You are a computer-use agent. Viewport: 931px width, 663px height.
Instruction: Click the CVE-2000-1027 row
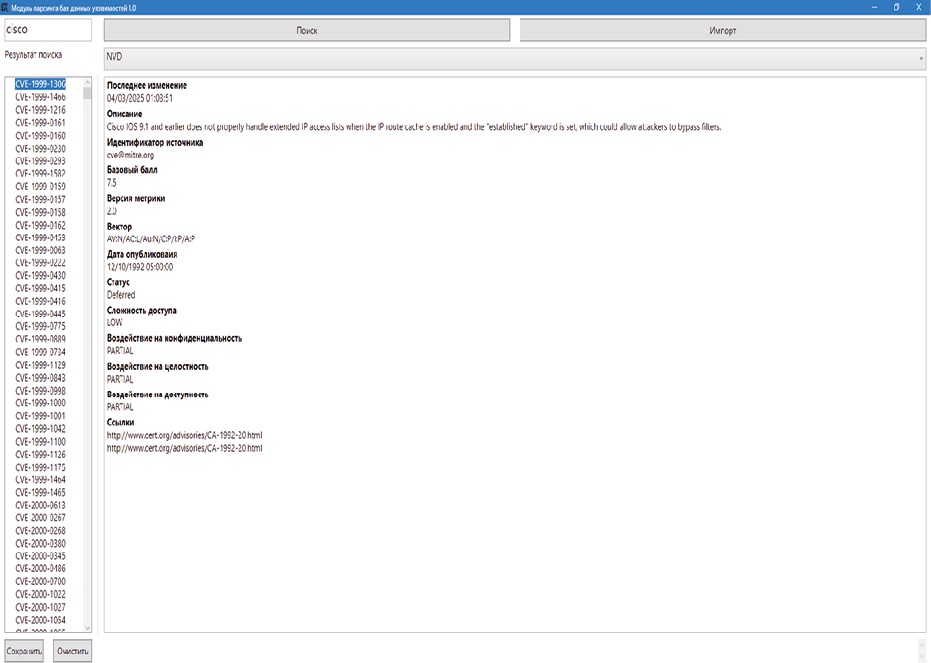40,607
